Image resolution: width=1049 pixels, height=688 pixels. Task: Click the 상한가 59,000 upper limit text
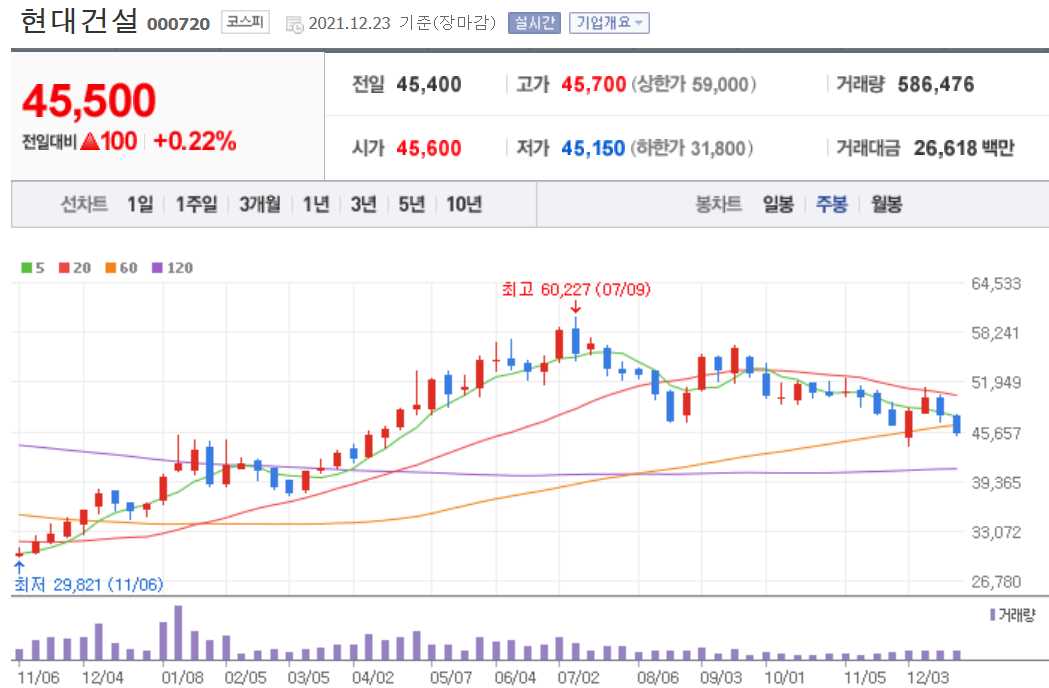(x=693, y=84)
